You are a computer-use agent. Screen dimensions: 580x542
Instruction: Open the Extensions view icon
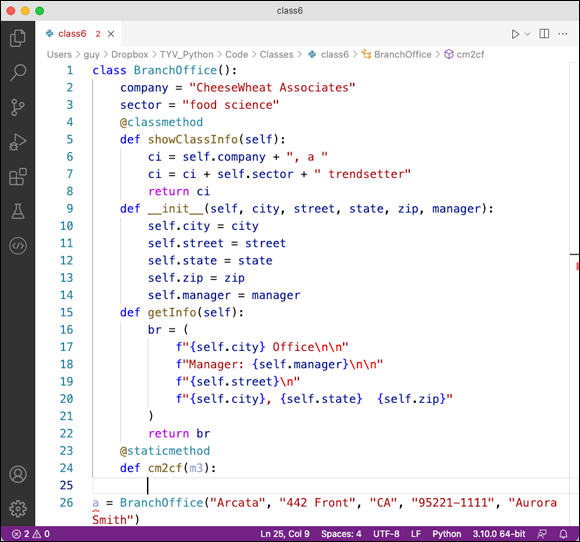[18, 176]
